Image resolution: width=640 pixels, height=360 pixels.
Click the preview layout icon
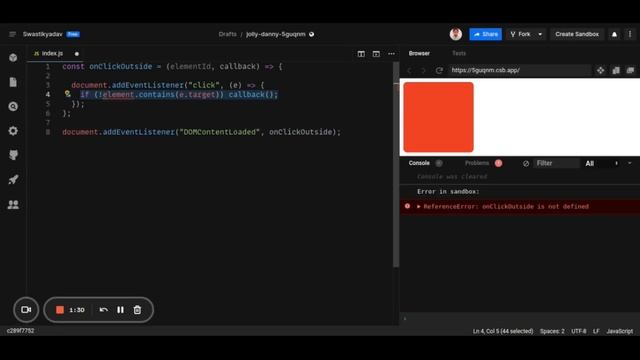click(x=376, y=53)
